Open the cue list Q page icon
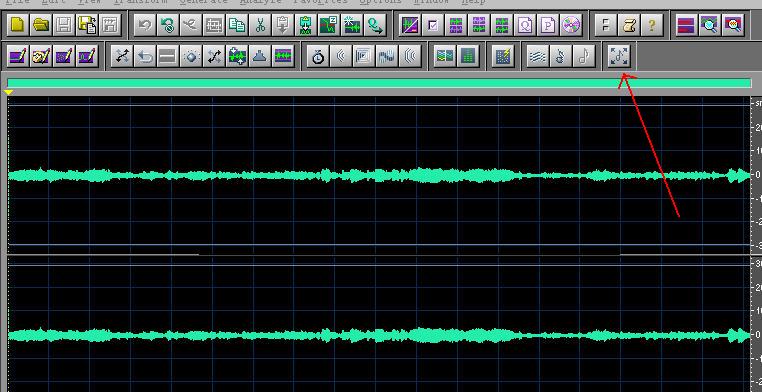The image size is (762, 392). point(525,25)
